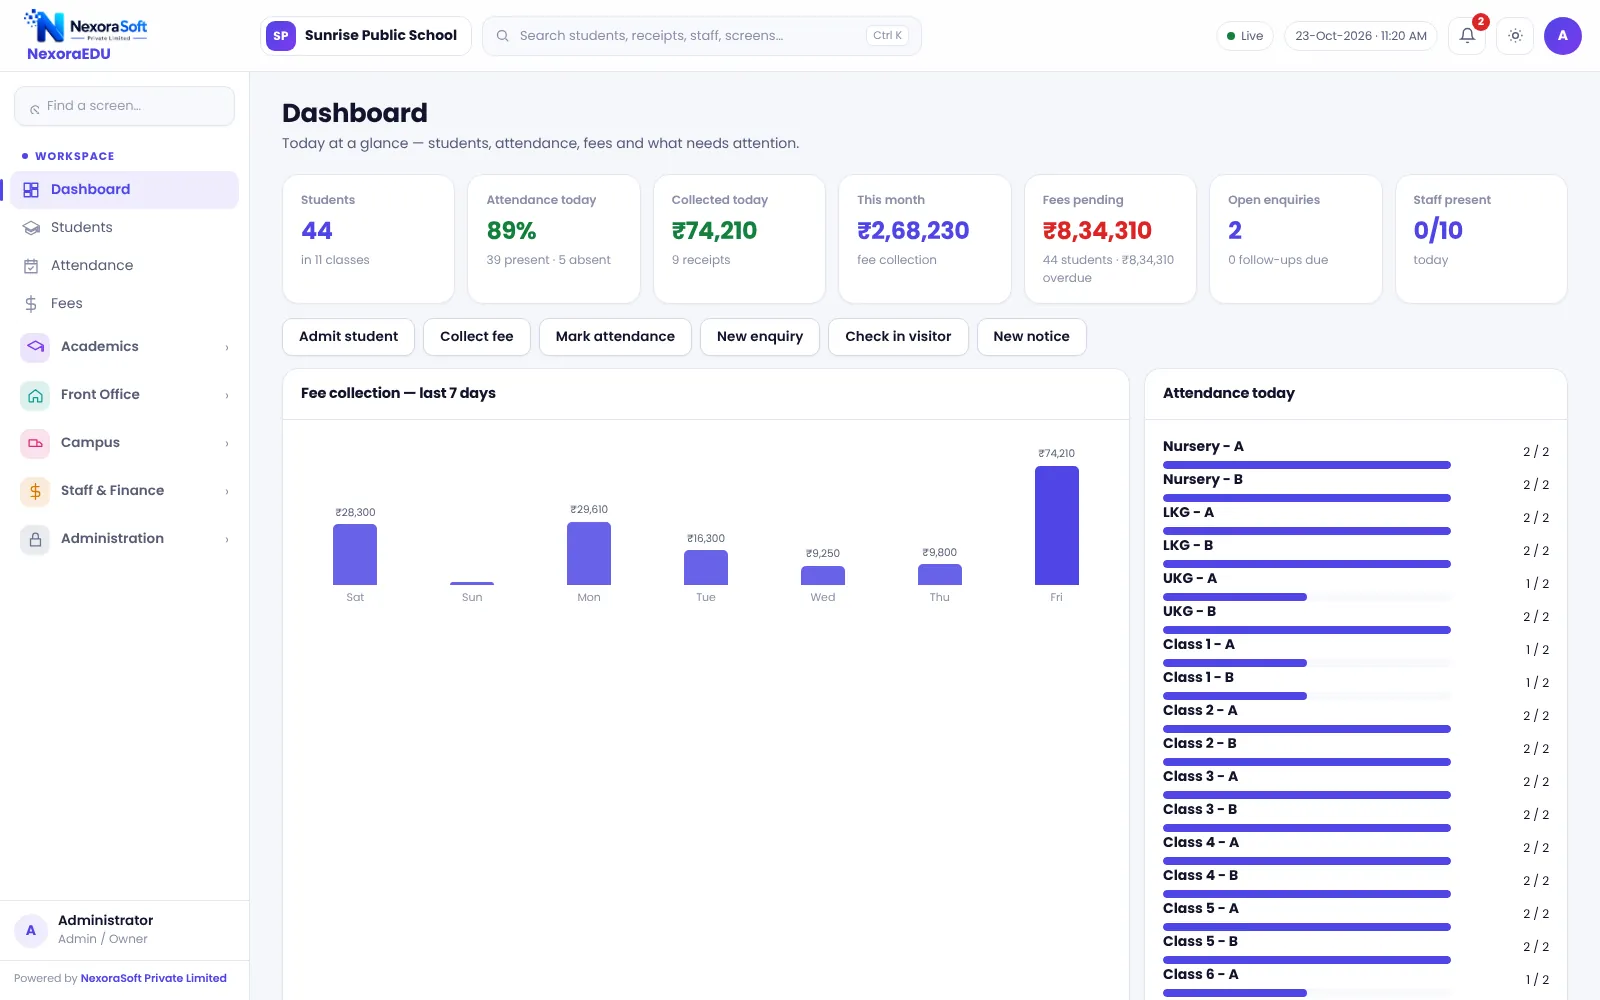Click the SP school badge icon

(281, 36)
